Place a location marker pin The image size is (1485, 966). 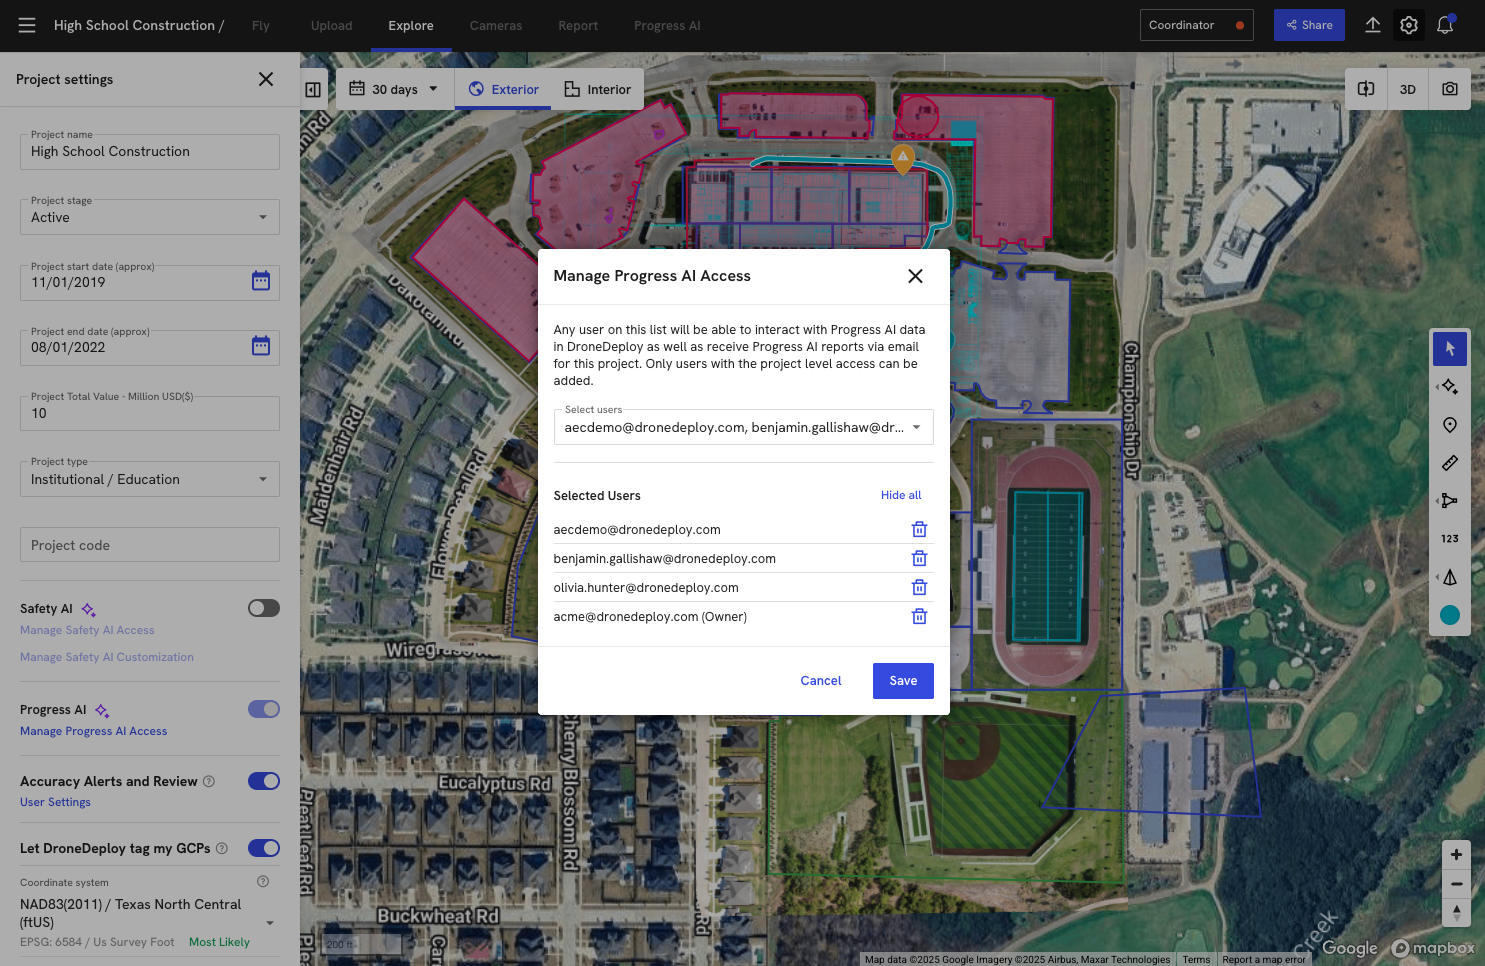[x=1449, y=424]
